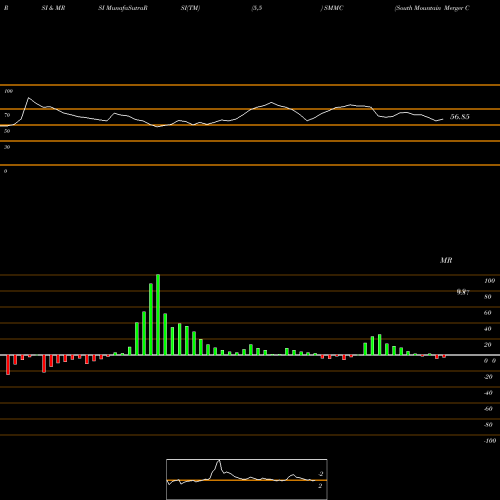Click the RSI axis label 50

pyautogui.click(x=7, y=131)
